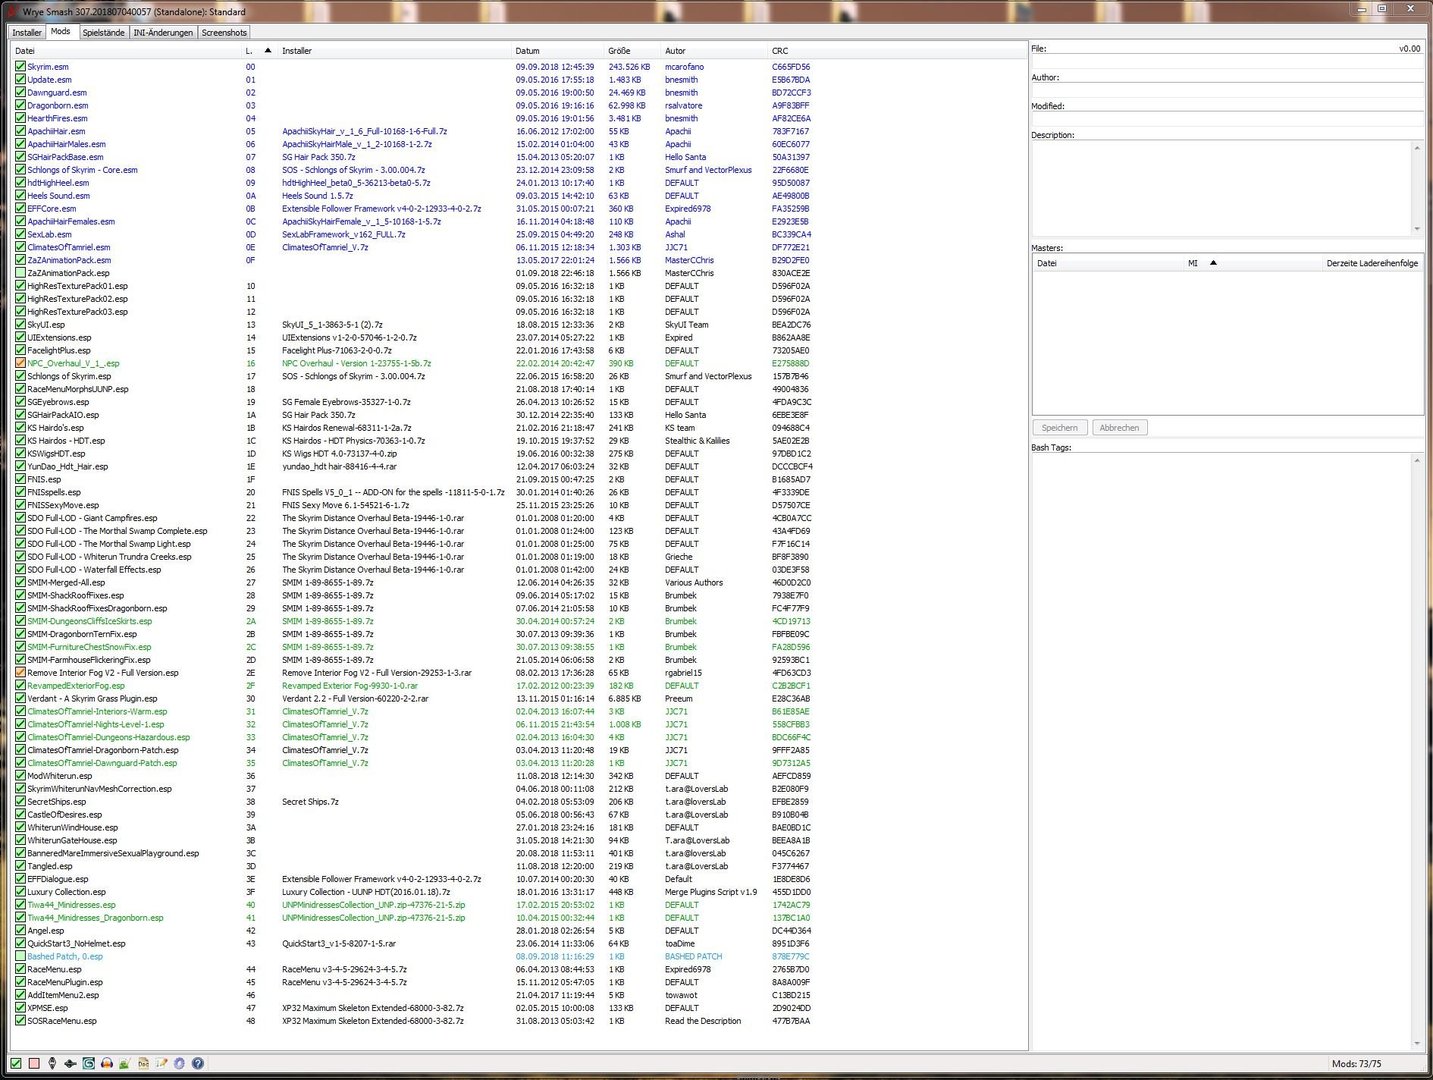
Task: Click the Description box scrollbar
Action: click(1417, 188)
